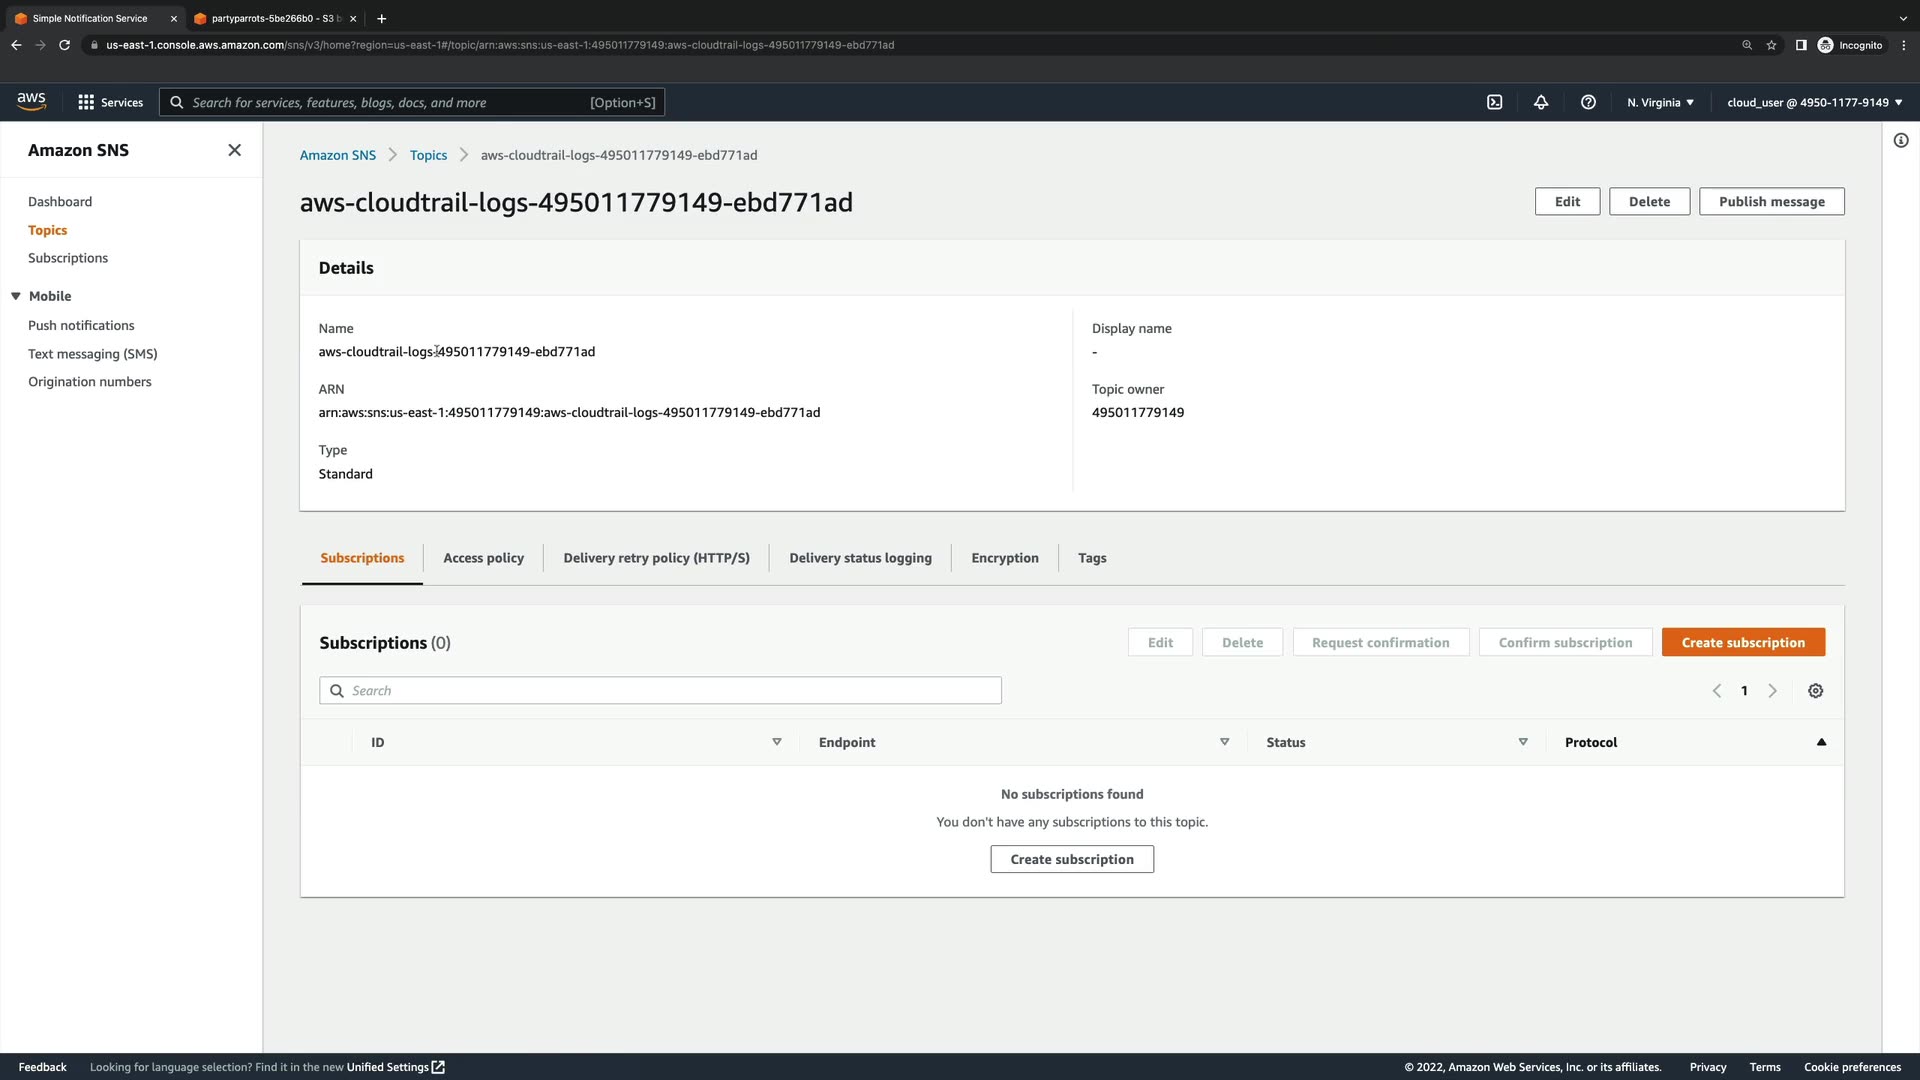The width and height of the screenshot is (1920, 1080).
Task: Open subscriptions table settings gear
Action: pos(1815,691)
